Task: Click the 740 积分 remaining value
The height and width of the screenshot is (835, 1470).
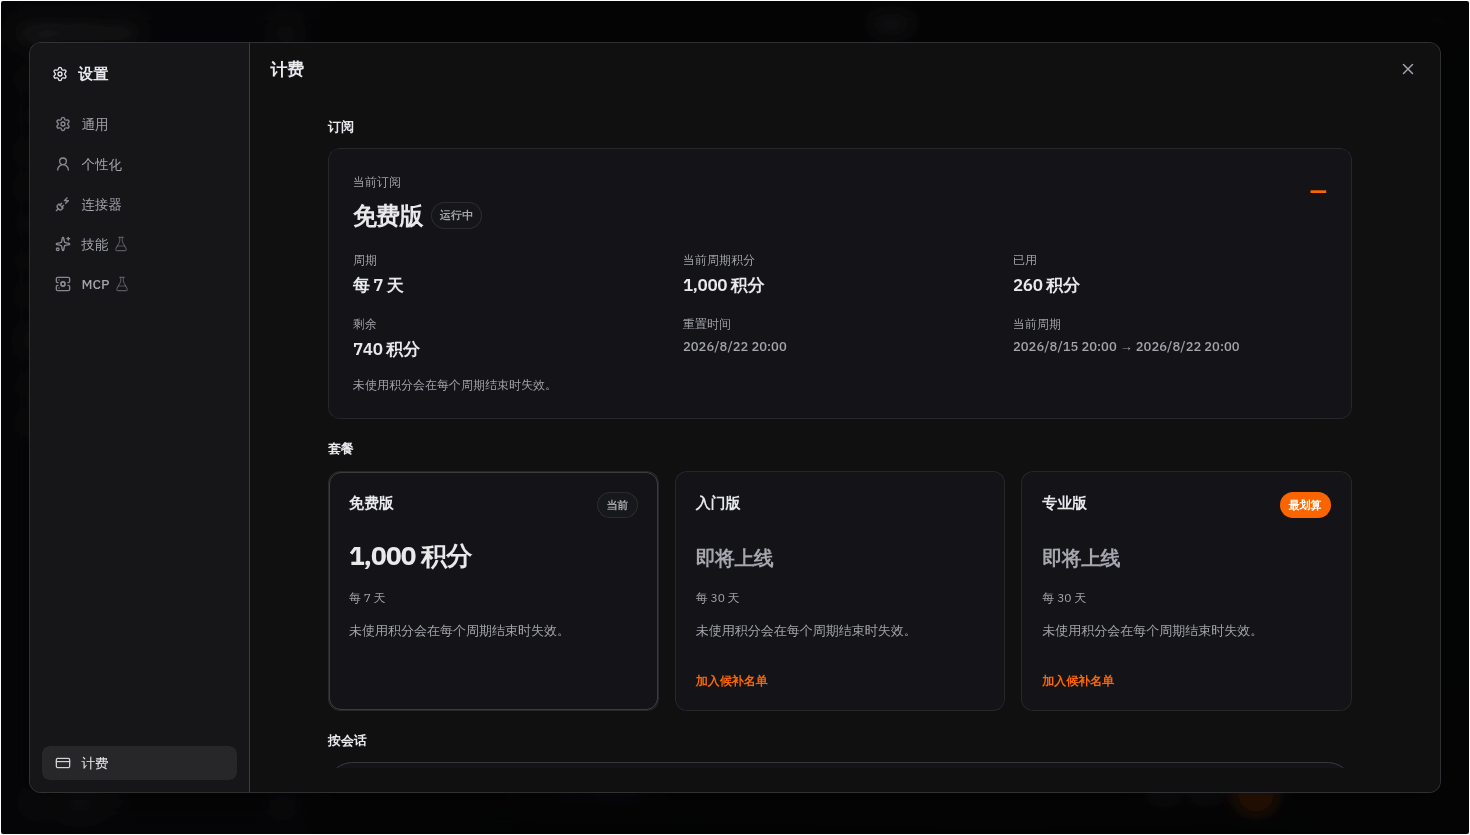Action: point(386,349)
